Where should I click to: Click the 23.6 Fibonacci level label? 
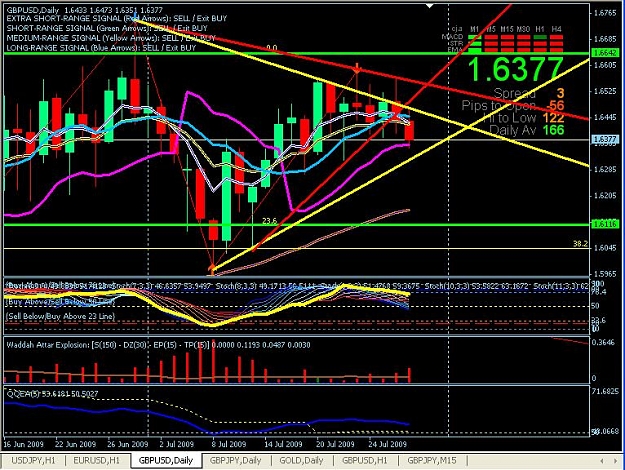[x=269, y=220]
